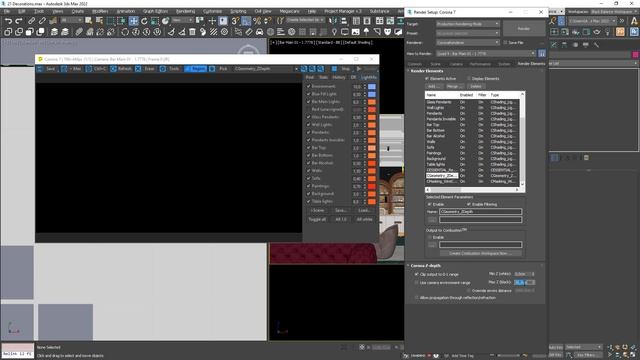
Task: Click the trash can icon in second toolbar row
Action: click(x=192, y=31)
